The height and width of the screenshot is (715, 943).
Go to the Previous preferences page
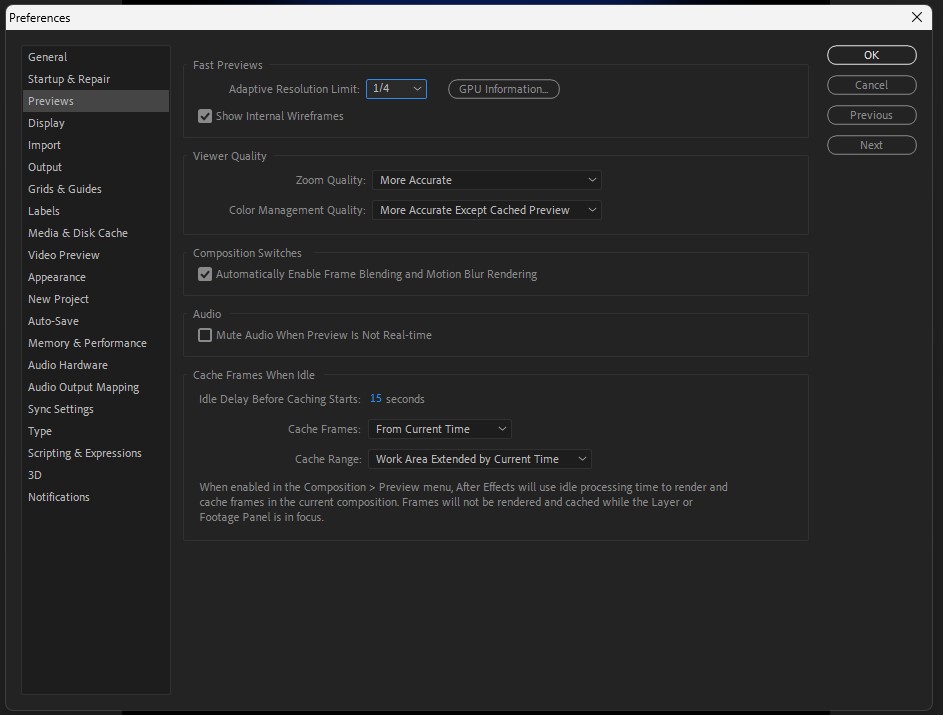[x=871, y=115]
